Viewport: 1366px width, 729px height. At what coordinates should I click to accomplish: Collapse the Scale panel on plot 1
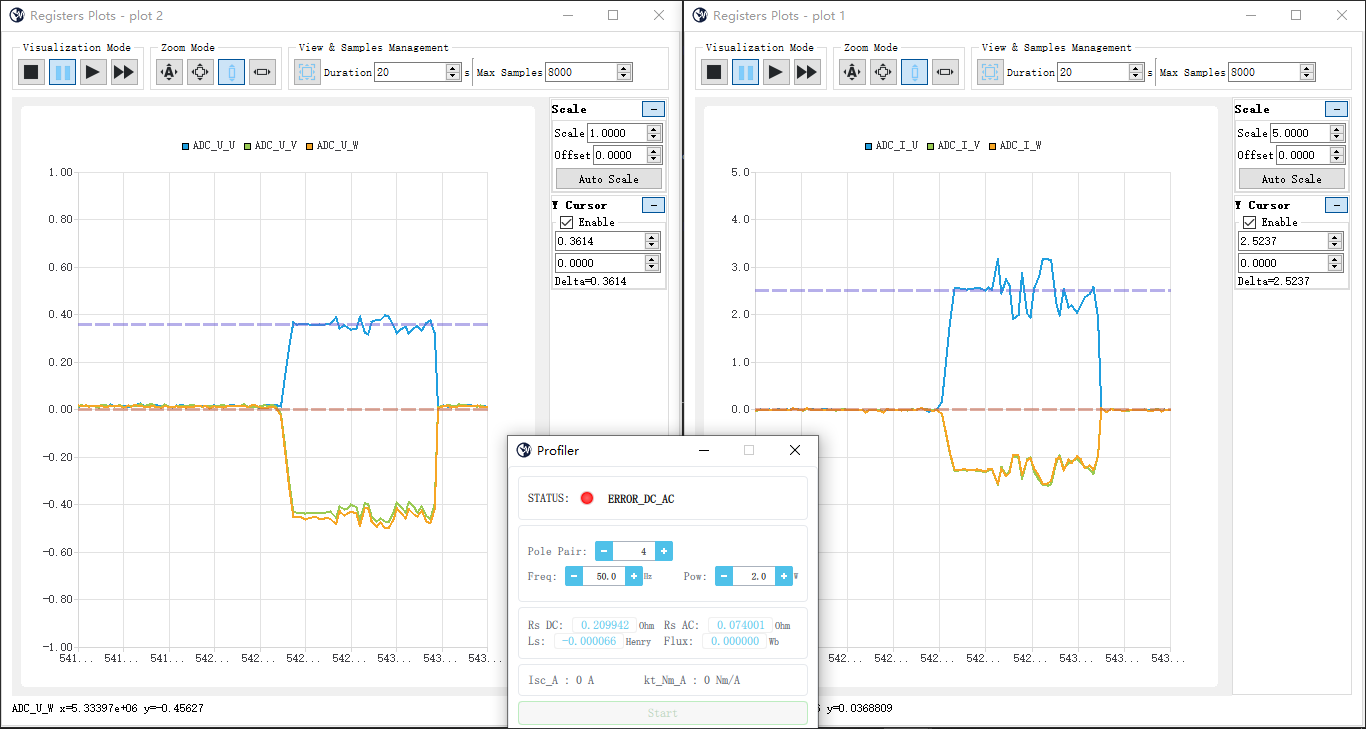coord(1337,108)
